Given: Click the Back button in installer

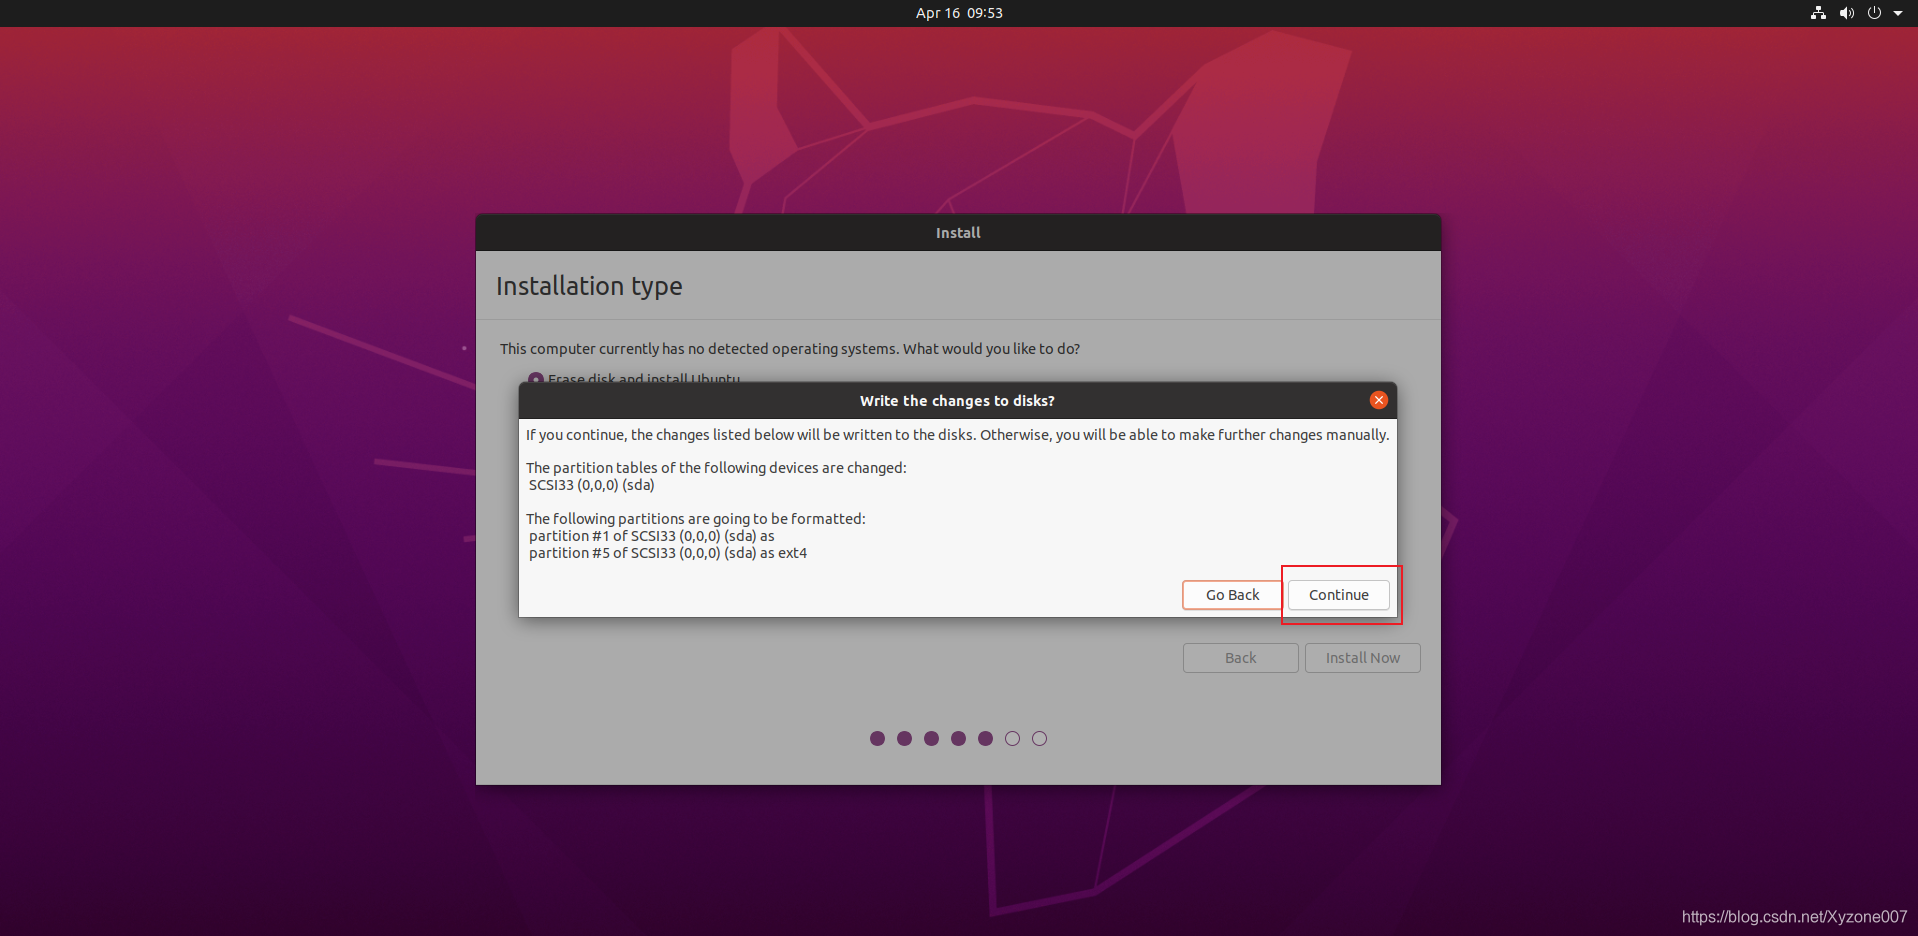Looking at the screenshot, I should click(x=1240, y=658).
